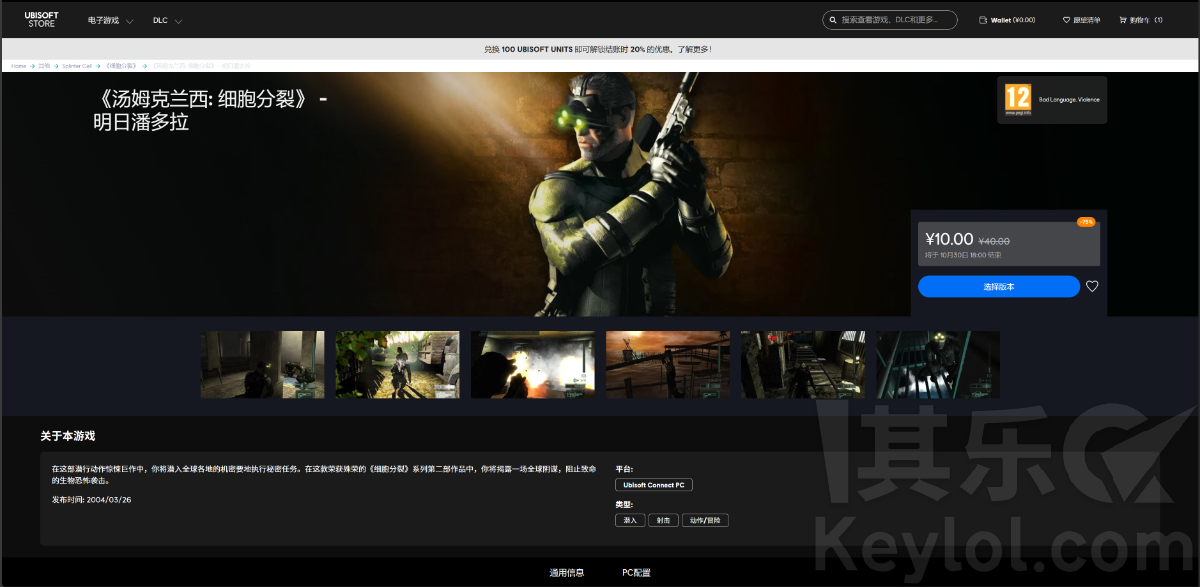1200x587 pixels.
Task: Click the Ubisoft Store logo
Action: pyautogui.click(x=41, y=19)
